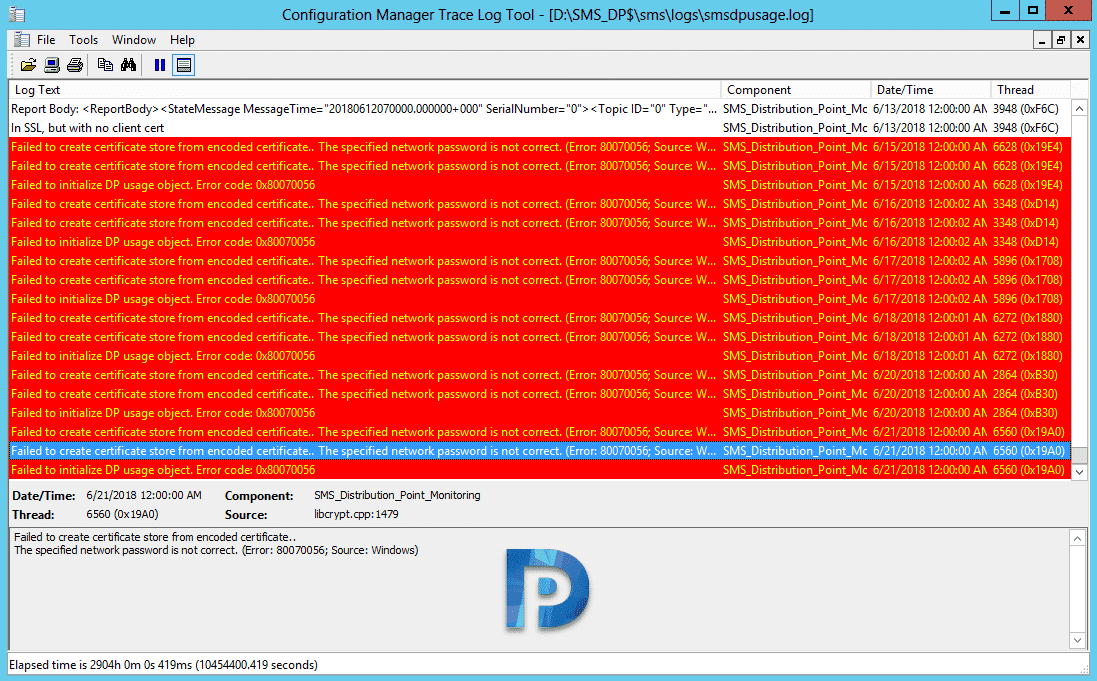The image size is (1097, 681).
Task: Click 'SMS_Distribution_Point_Monitoring' component value in details
Action: click(397, 495)
